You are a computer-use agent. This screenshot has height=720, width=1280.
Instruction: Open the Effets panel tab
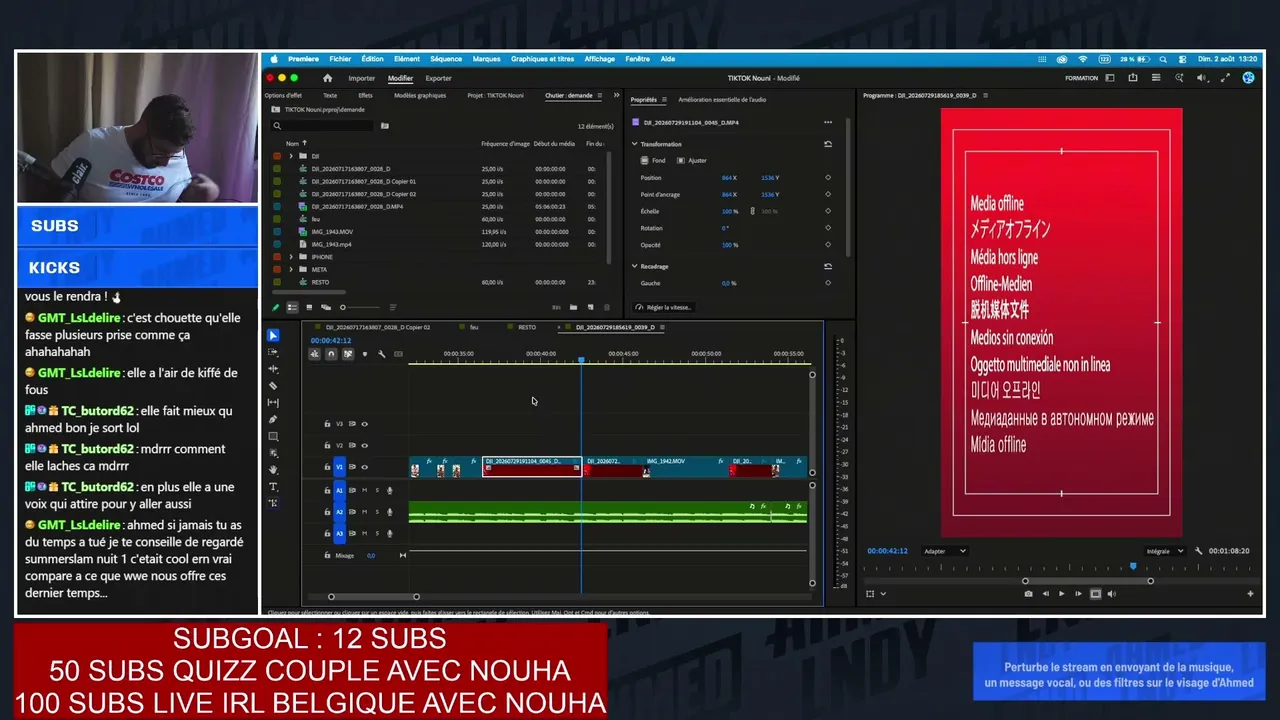tap(365, 96)
